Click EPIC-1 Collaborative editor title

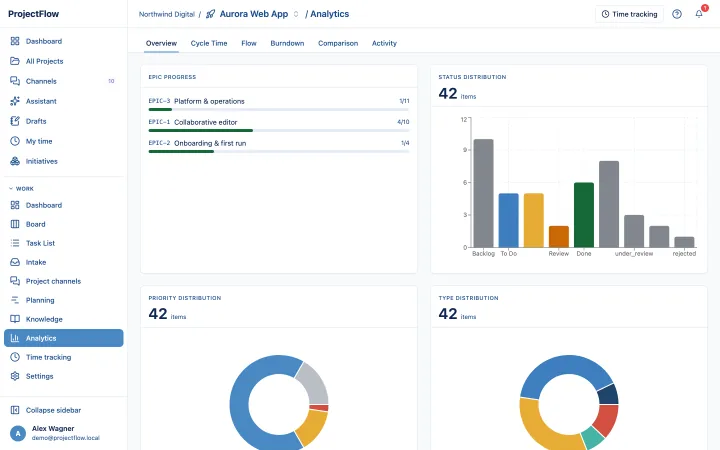pos(205,122)
